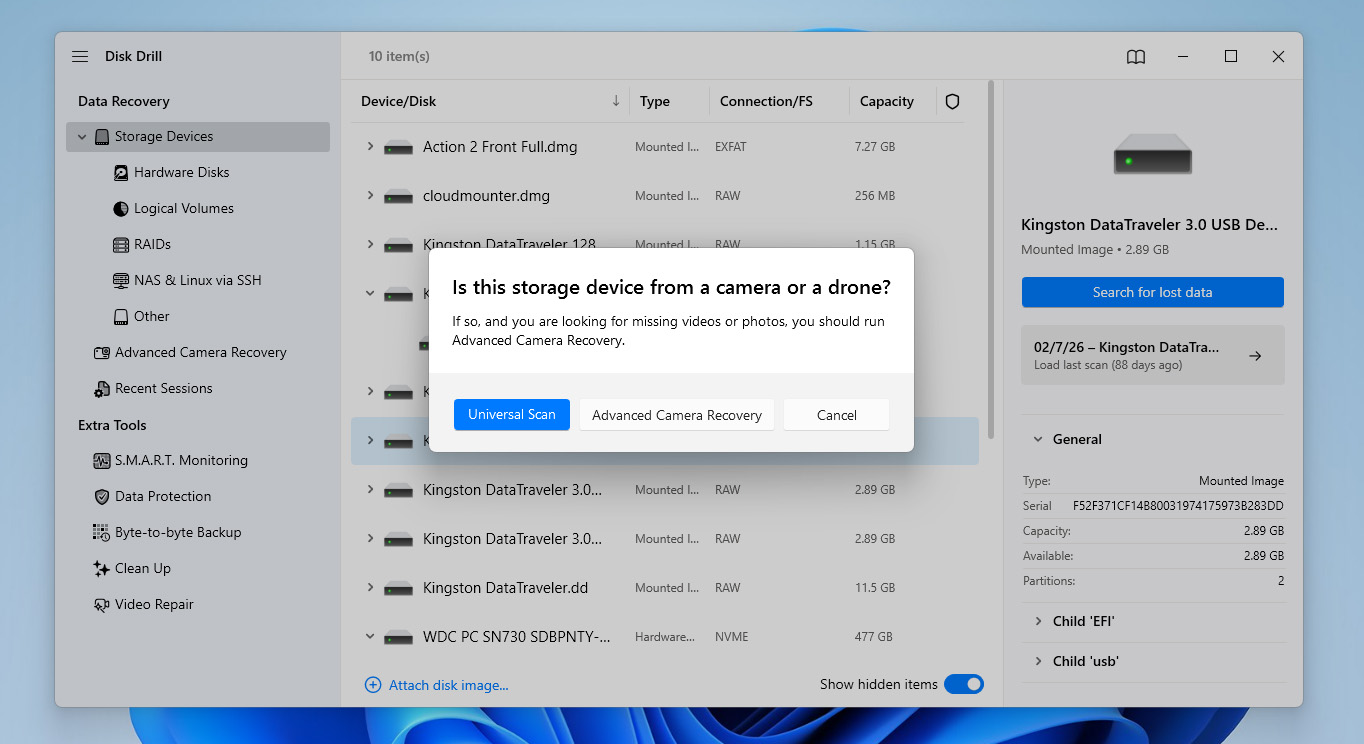Screen dimensions: 1364x744
Task: Load last scan from 02/7/26
Action: [1152, 355]
